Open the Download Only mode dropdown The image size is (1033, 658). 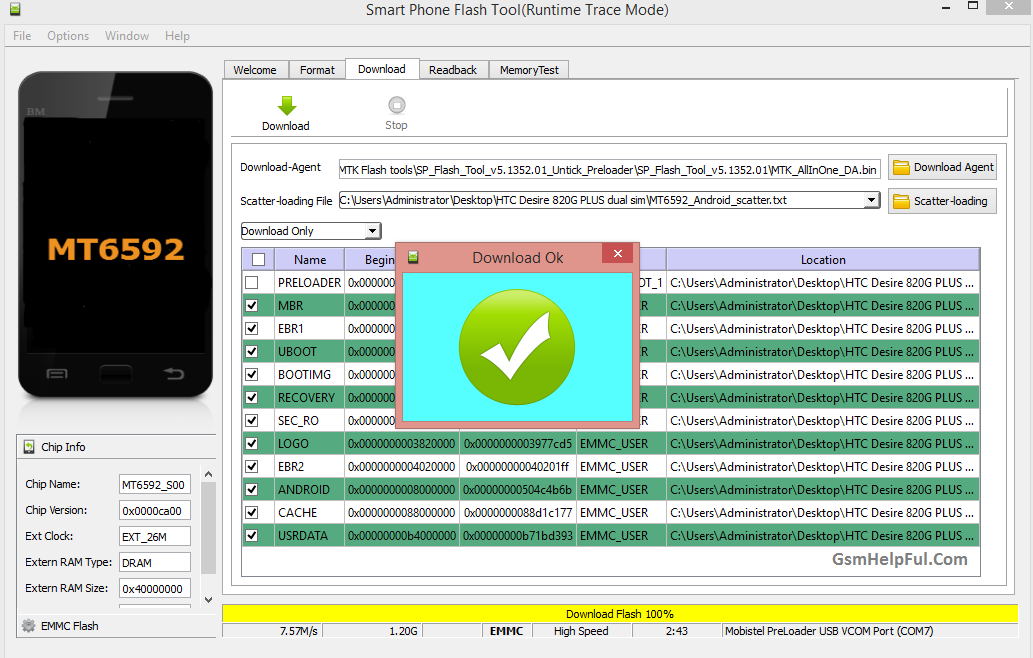pos(373,231)
